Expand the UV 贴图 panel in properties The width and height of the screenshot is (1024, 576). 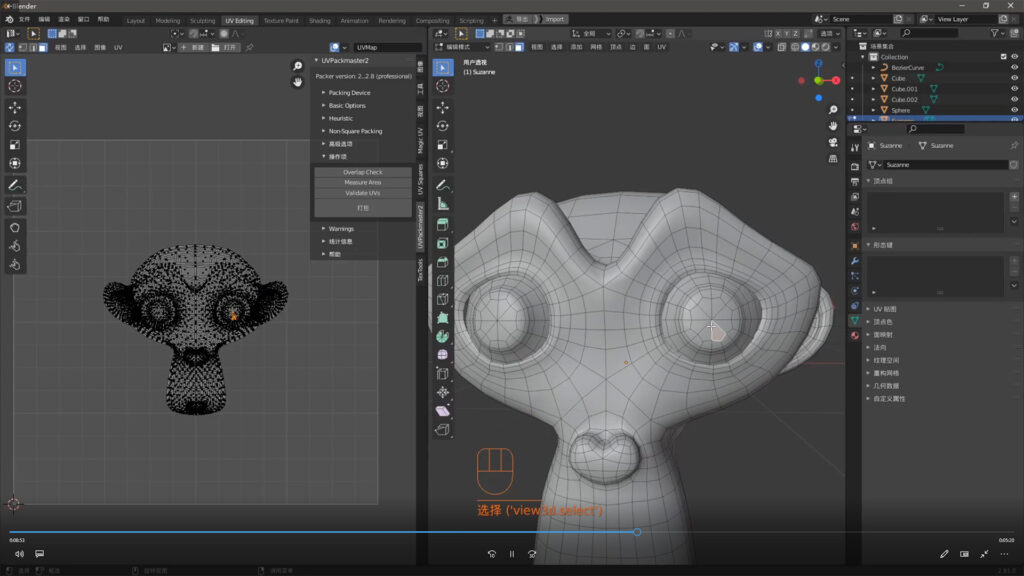[x=885, y=309]
